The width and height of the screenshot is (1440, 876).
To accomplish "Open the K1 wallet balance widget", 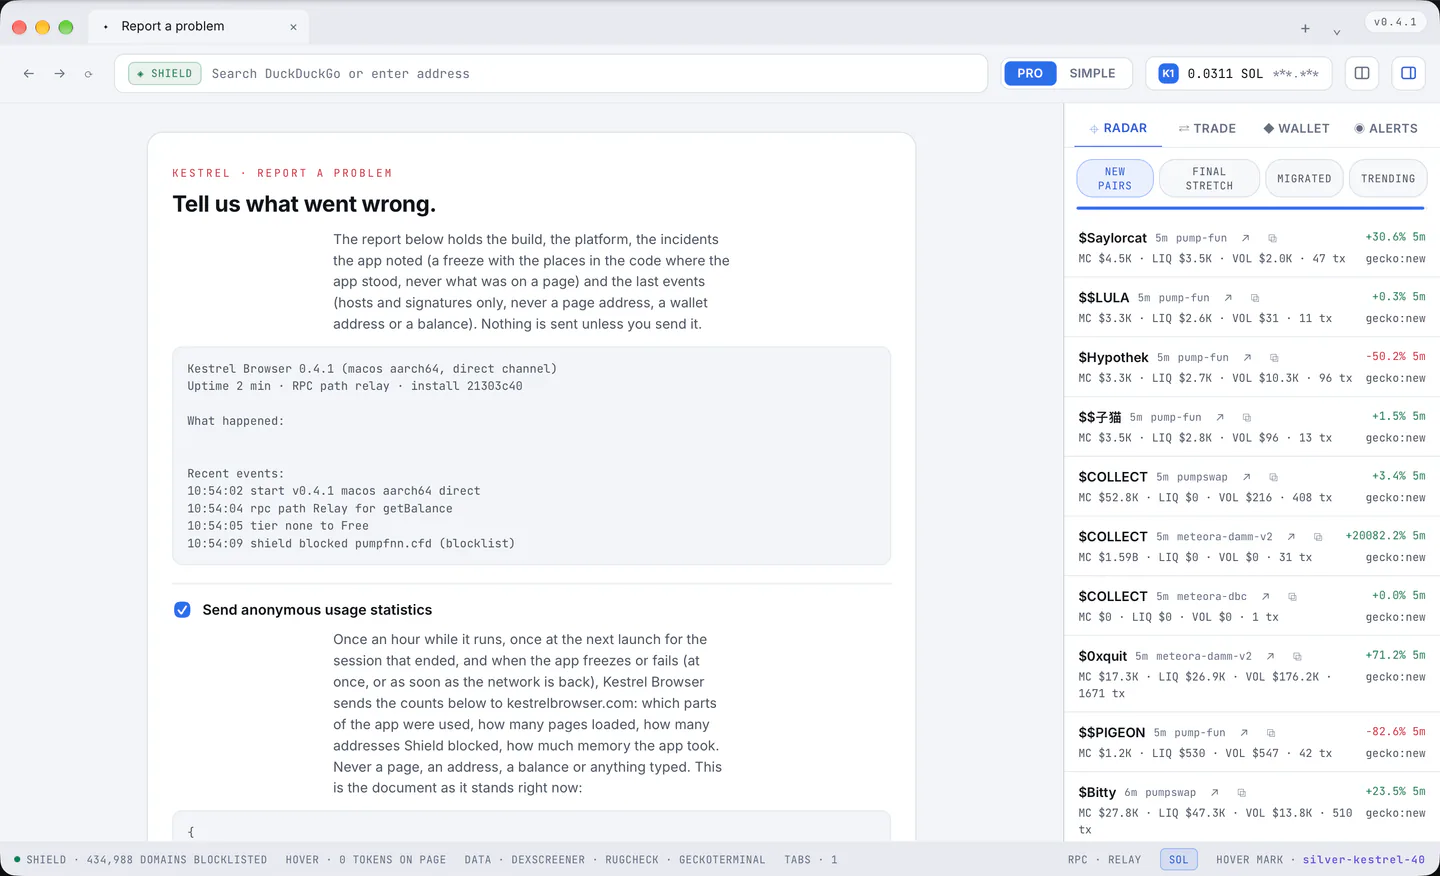I will pos(1238,74).
